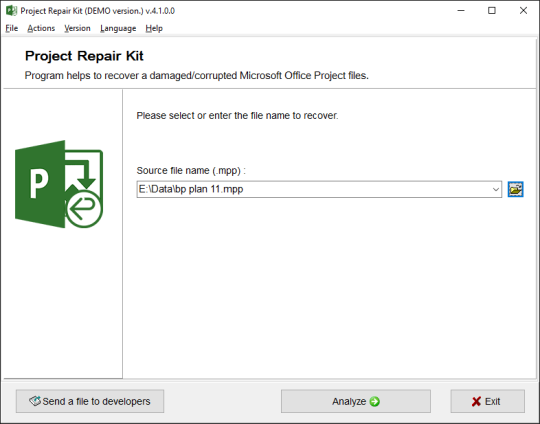The width and height of the screenshot is (540, 424).
Task: Click the browse folder icon next to source file
Action: pos(515,189)
